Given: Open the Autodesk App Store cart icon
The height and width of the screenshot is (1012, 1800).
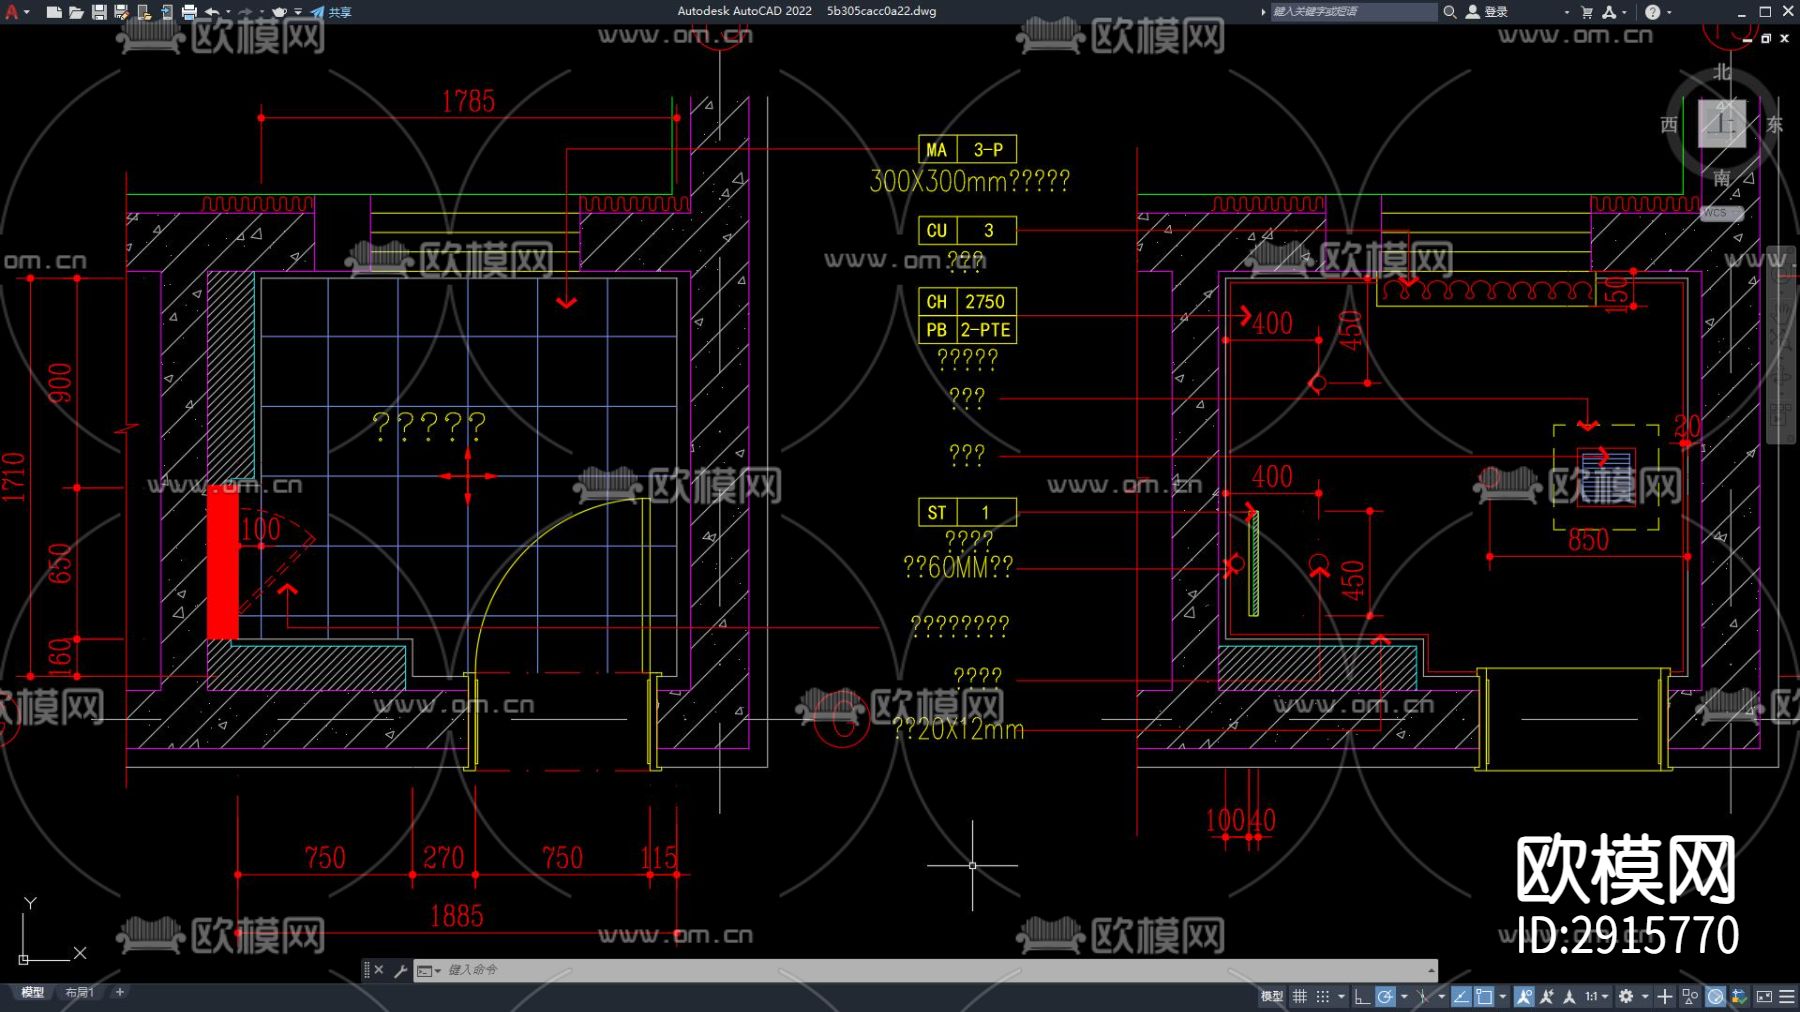Looking at the screenshot, I should (1587, 12).
